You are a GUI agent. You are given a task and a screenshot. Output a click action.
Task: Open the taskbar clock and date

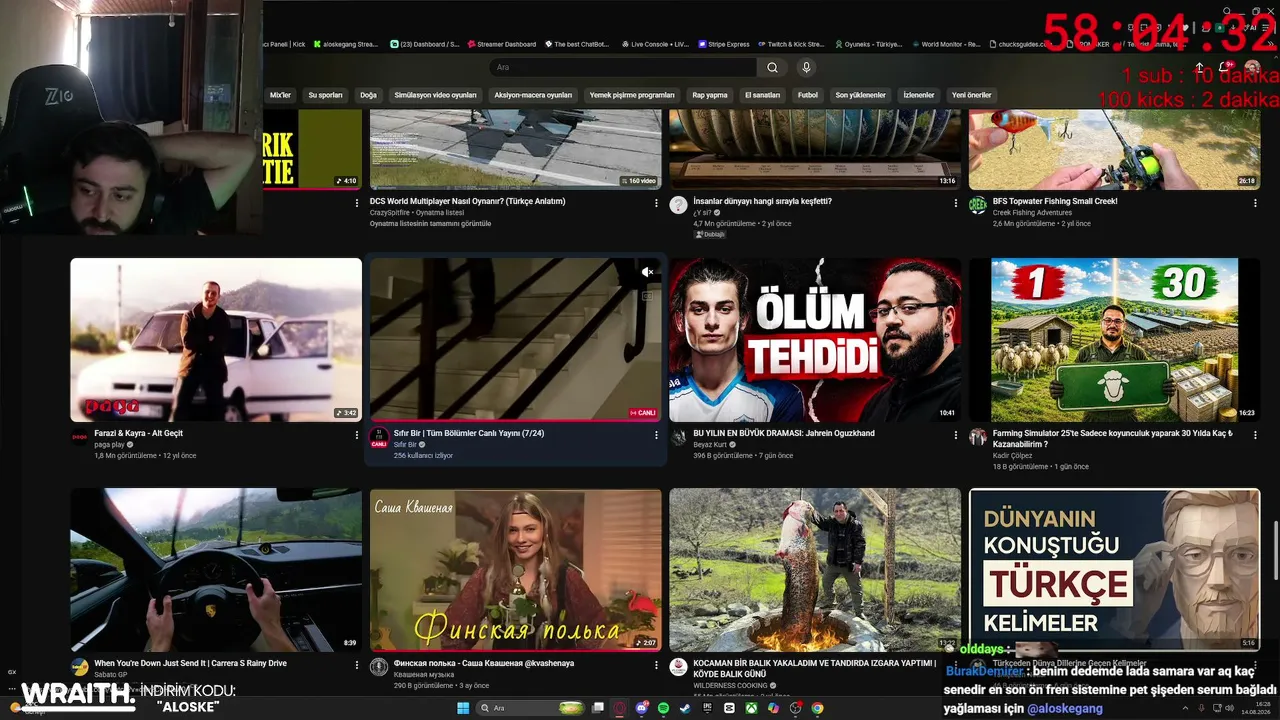[x=1254, y=708]
